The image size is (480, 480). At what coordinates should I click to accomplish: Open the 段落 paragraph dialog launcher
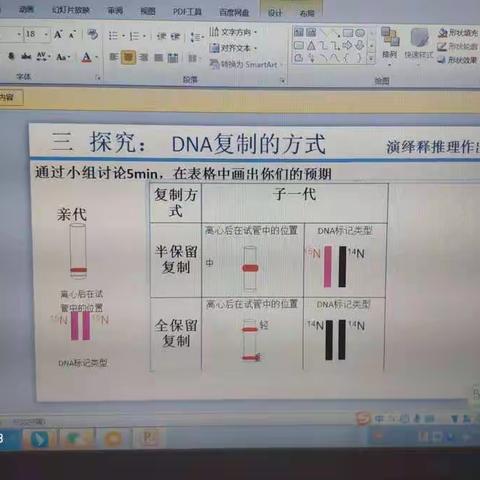[x=283, y=81]
